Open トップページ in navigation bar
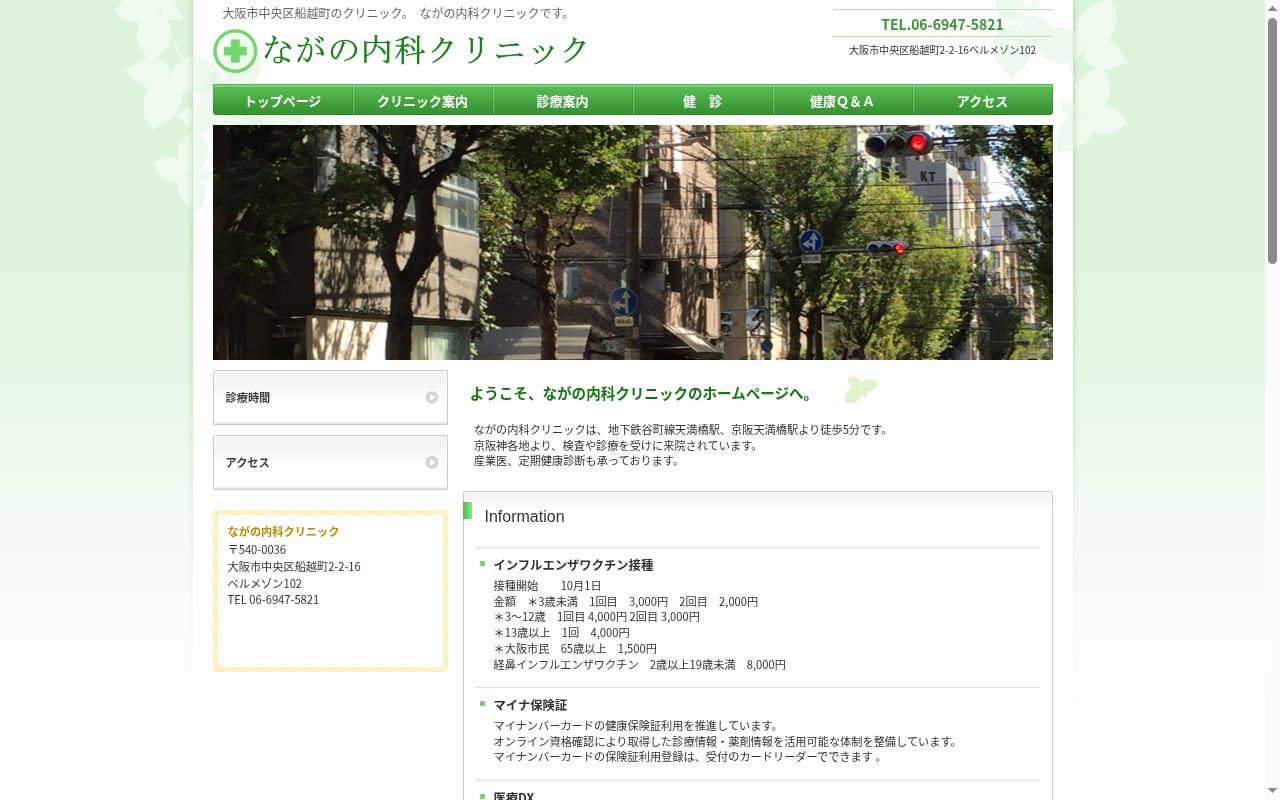Image resolution: width=1280 pixels, height=800 pixels. point(283,100)
